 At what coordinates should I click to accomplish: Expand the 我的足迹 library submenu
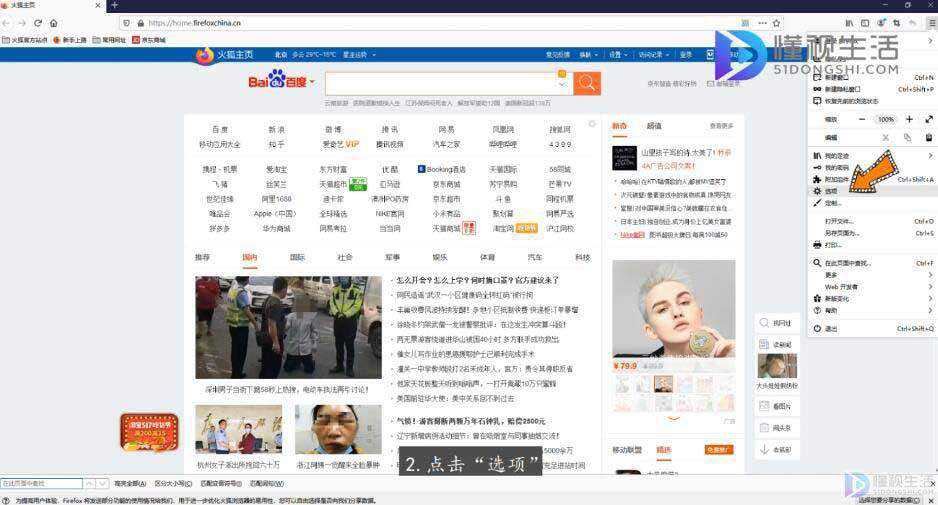click(872, 156)
